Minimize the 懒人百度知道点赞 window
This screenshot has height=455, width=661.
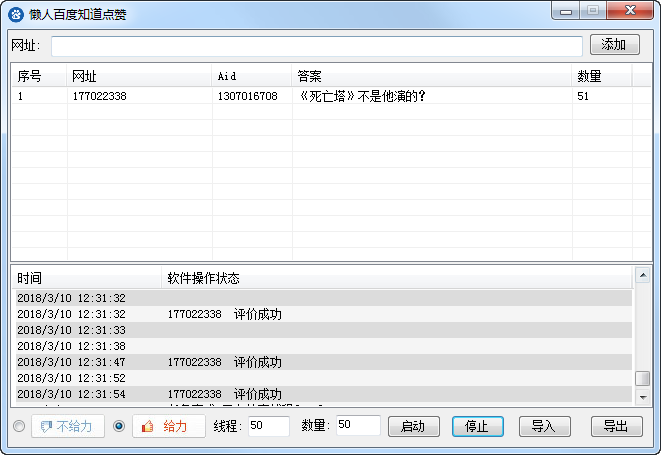point(566,11)
